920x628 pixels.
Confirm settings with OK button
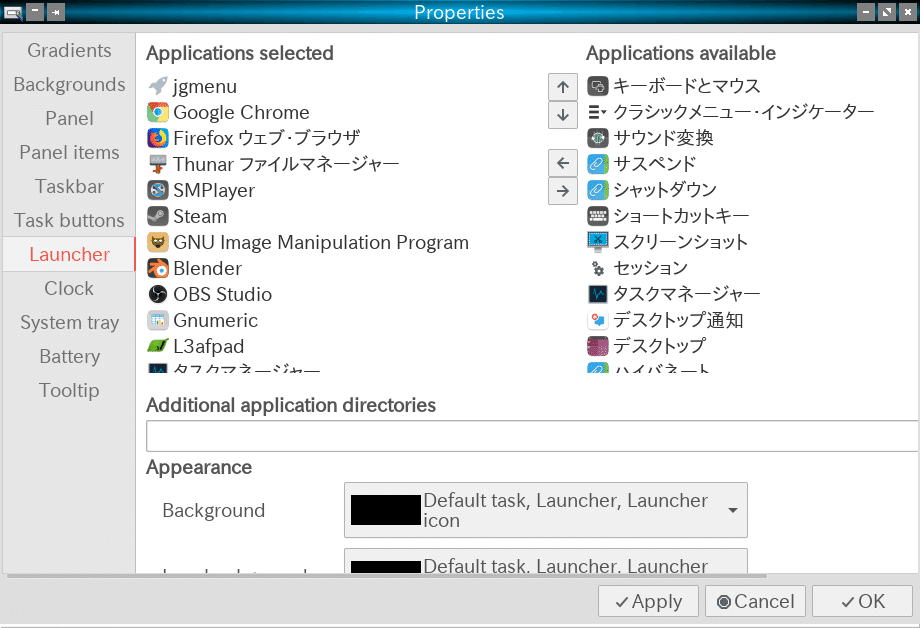[x=861, y=601]
